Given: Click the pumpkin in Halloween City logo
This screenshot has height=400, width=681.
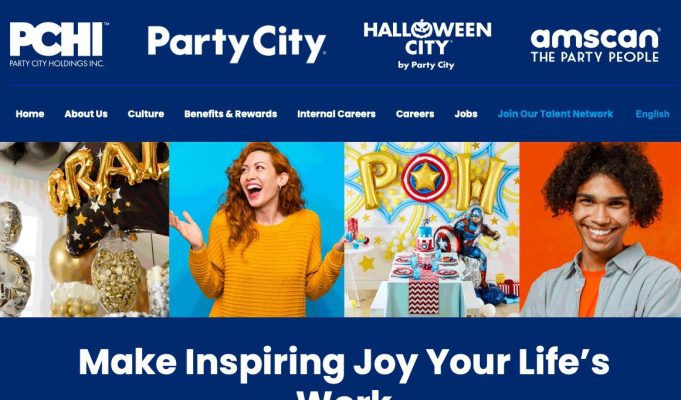Looking at the screenshot, I should tap(420, 28).
